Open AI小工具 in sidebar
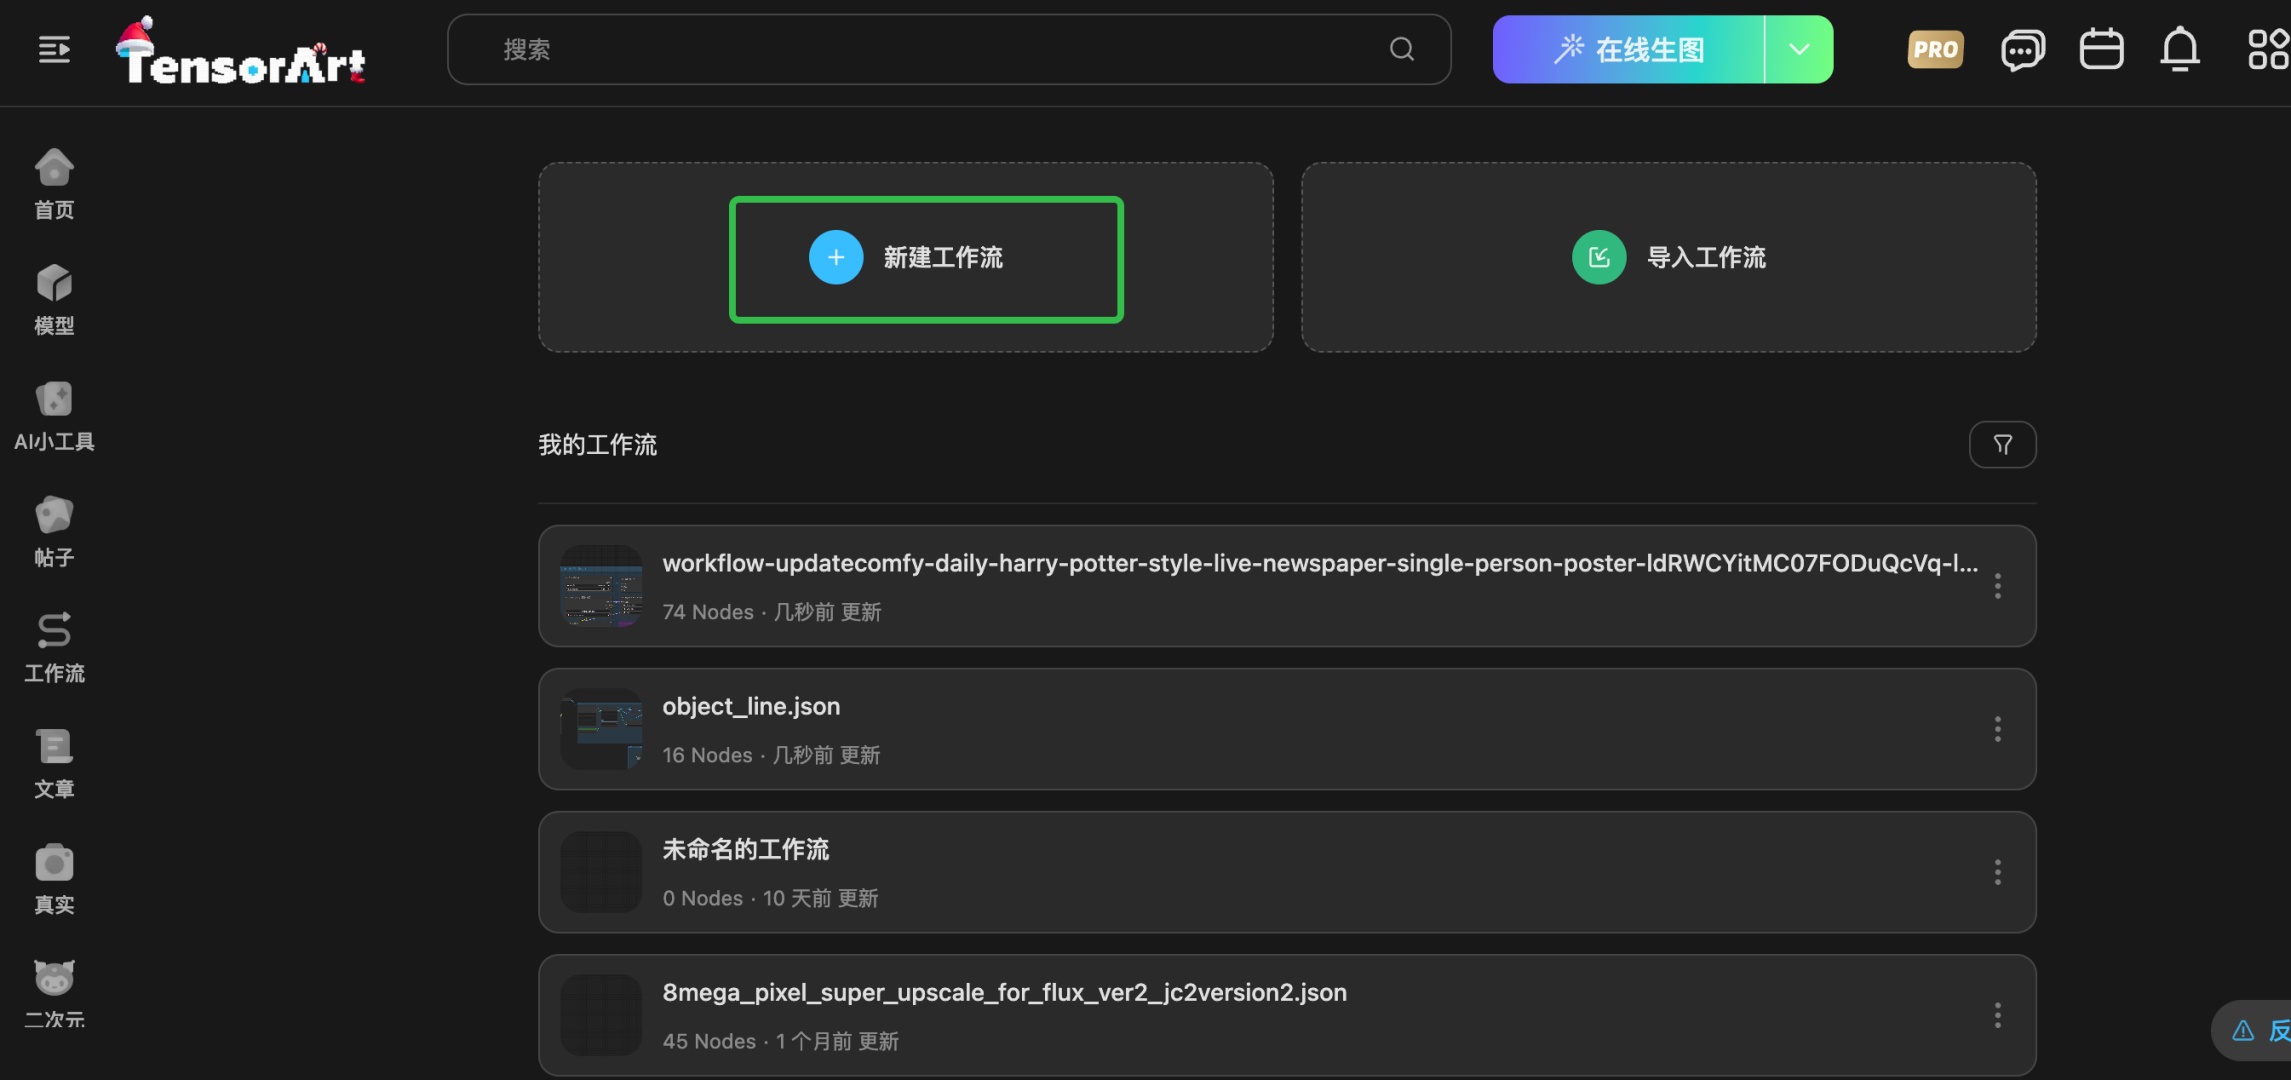The image size is (2291, 1080). click(x=54, y=416)
